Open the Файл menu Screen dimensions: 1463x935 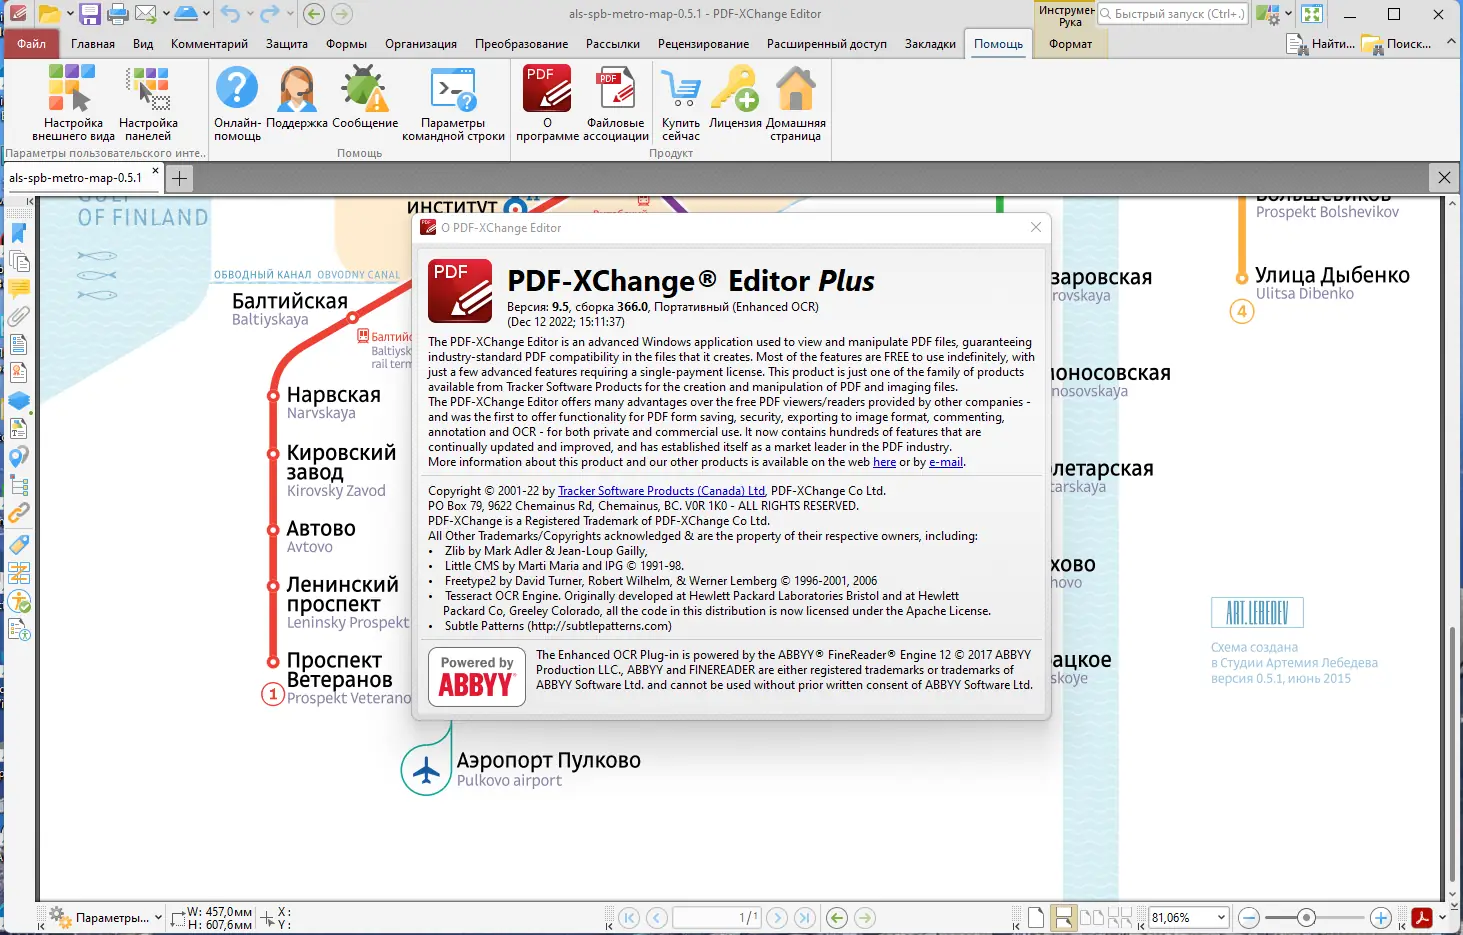(x=31, y=44)
